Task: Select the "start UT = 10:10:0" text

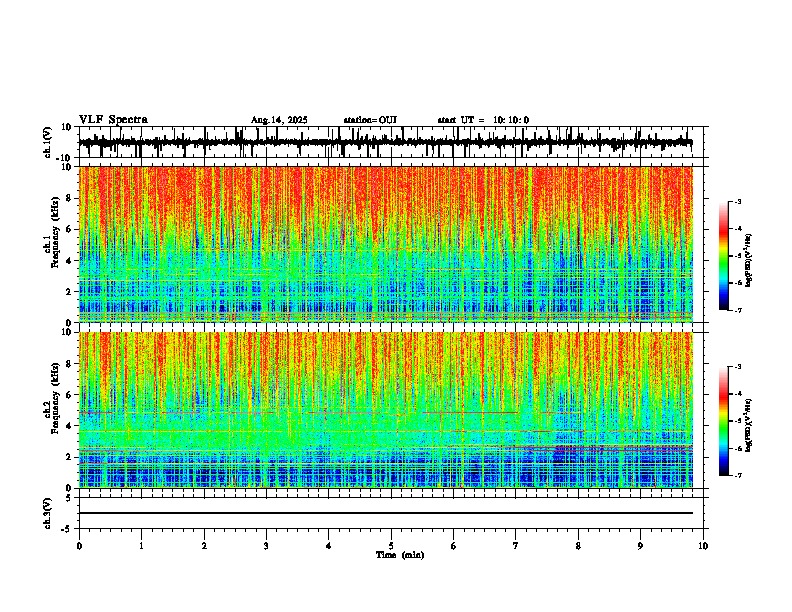Action: [x=483, y=120]
